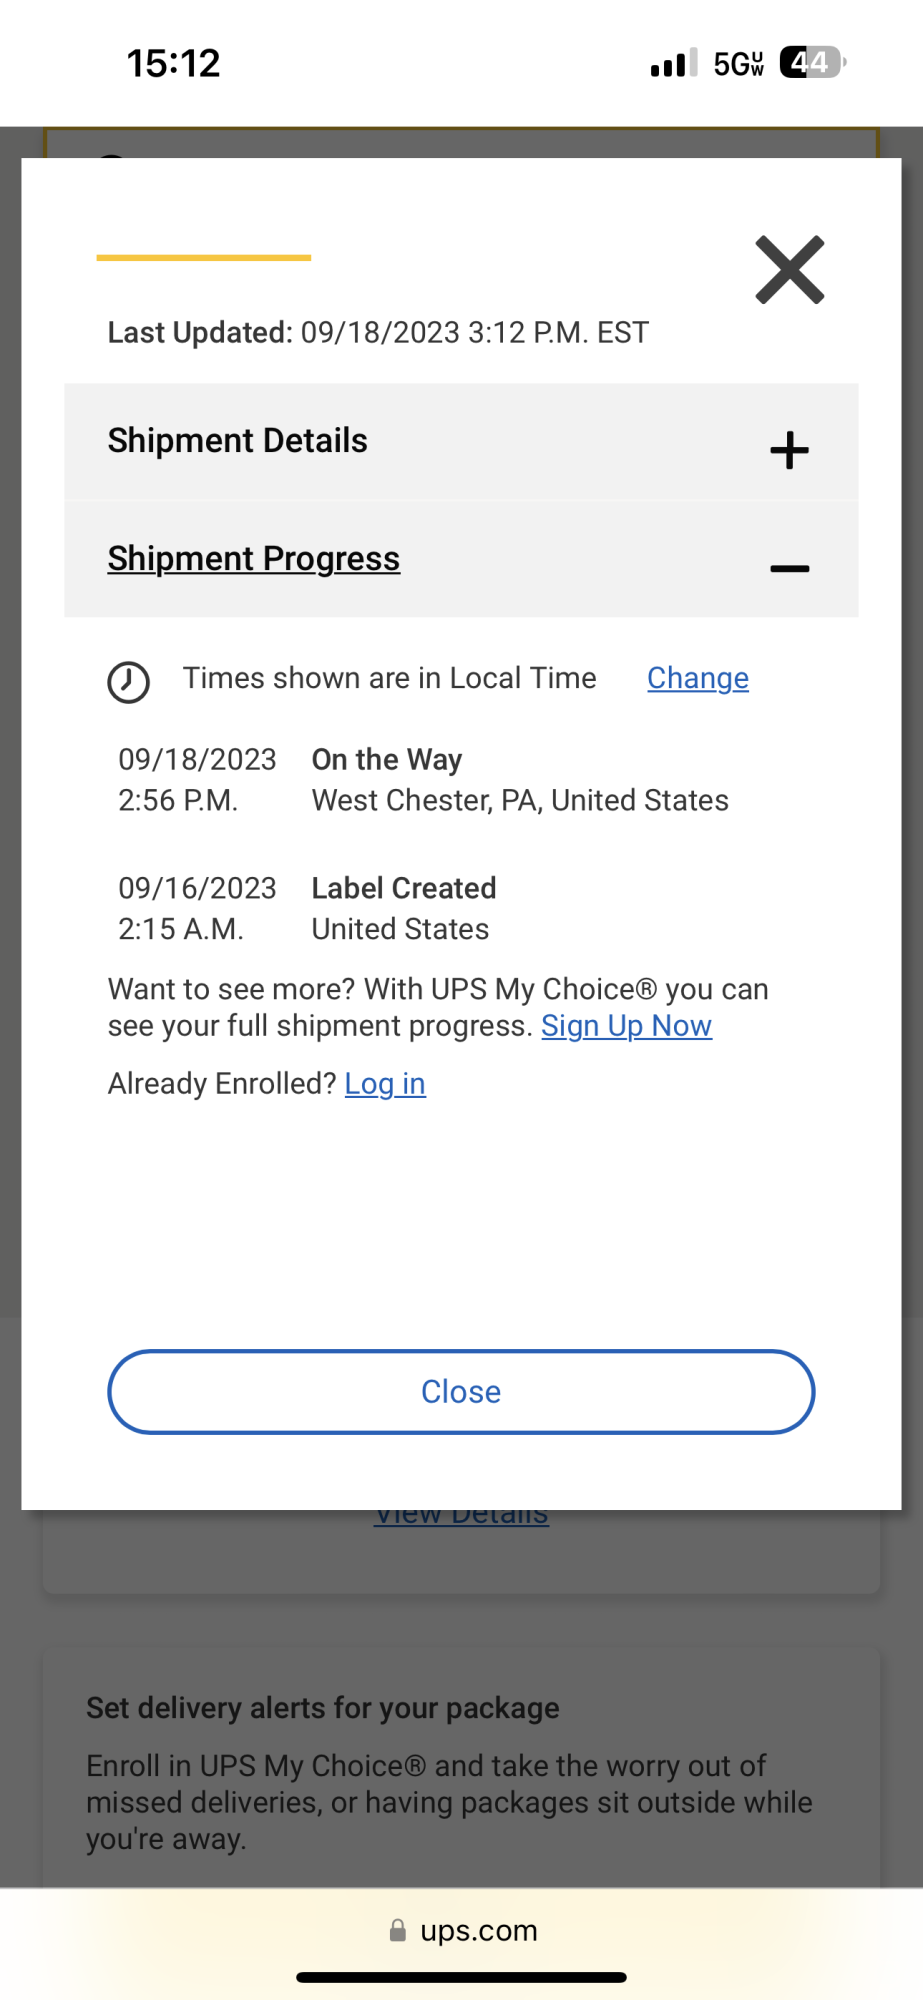Tap the ups.com address bar
Screen dimensions: 923x2000
[x=478, y=1931]
